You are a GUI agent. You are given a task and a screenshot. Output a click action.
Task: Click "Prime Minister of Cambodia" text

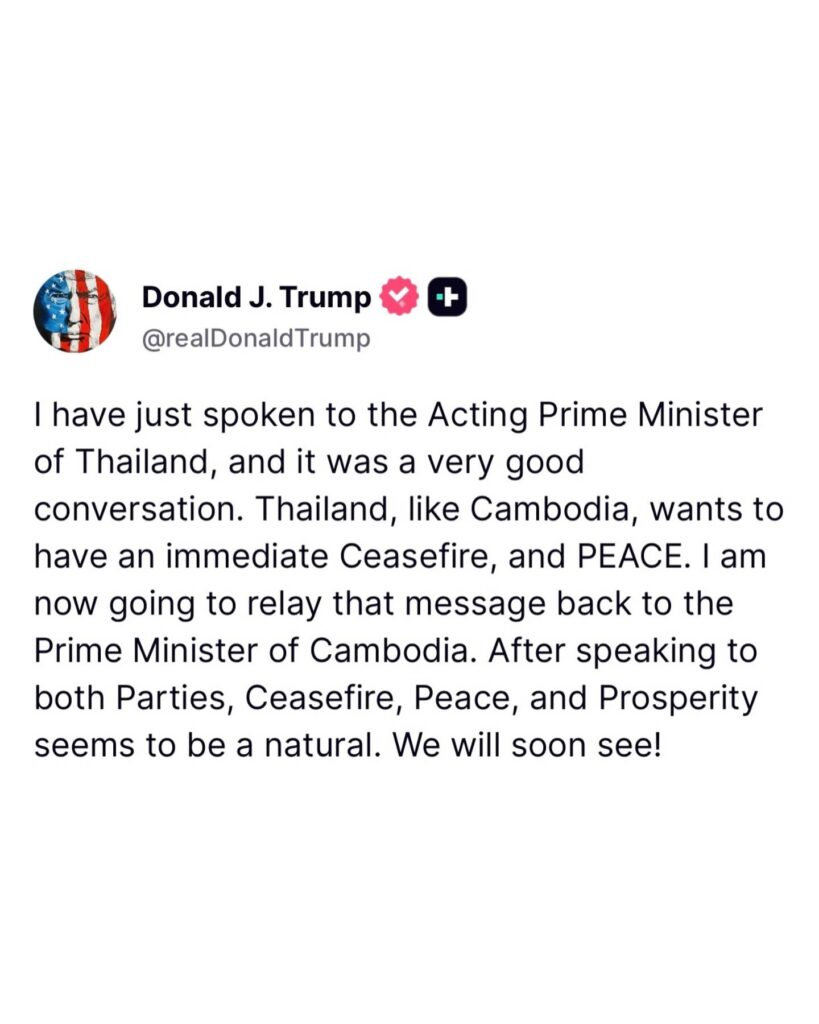[252, 650]
